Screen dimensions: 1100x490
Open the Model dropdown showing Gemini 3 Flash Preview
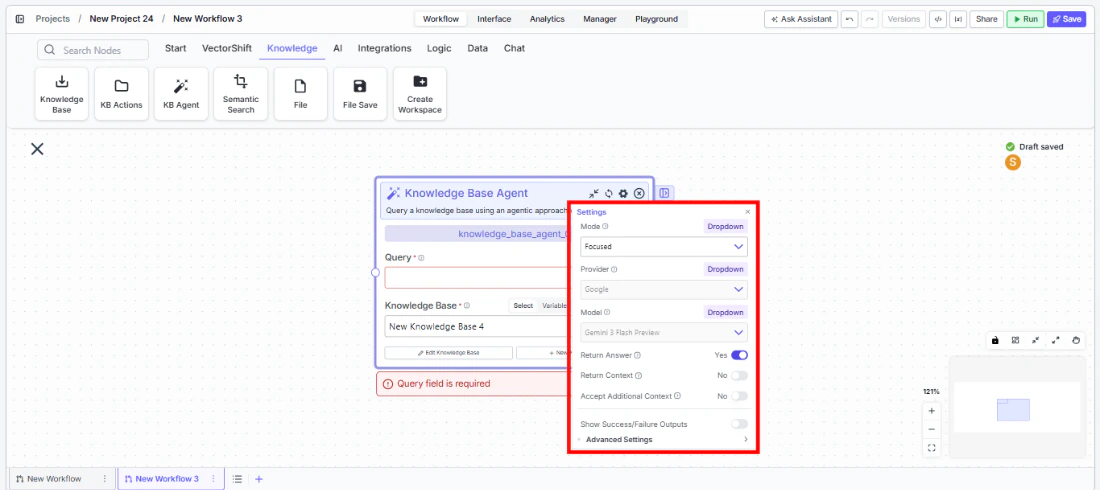(664, 332)
